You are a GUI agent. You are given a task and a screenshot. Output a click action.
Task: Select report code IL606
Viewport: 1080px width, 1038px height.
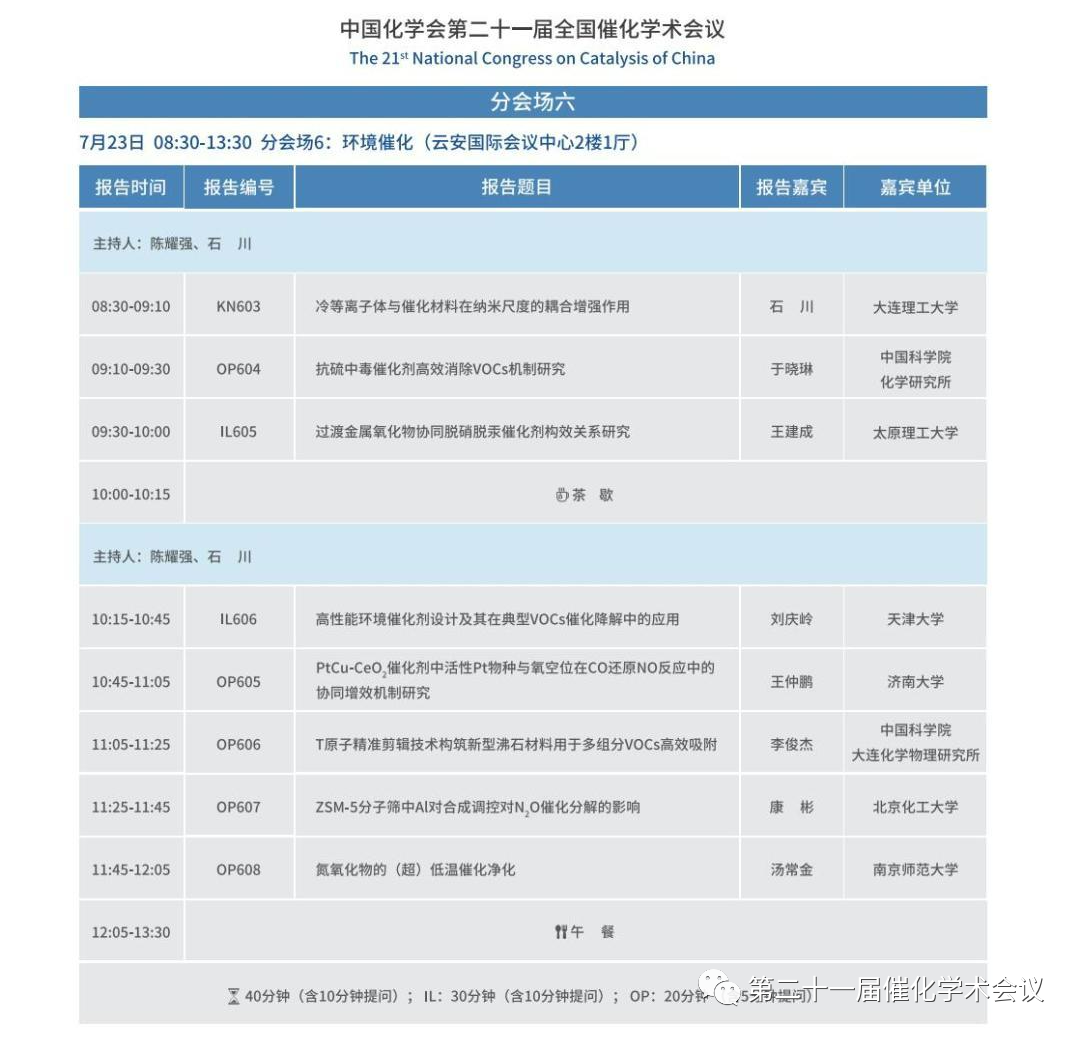pyautogui.click(x=238, y=619)
